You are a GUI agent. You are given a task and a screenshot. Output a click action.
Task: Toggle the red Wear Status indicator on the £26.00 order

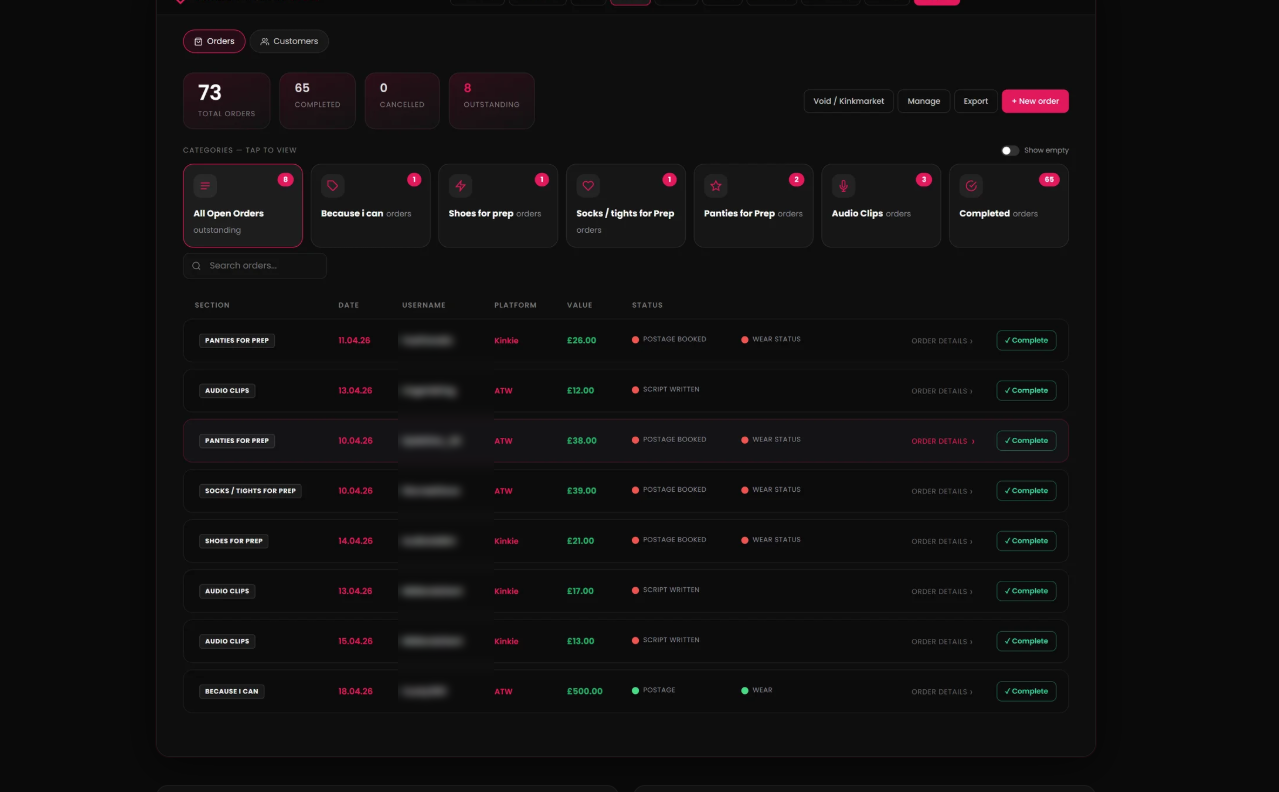771,340
